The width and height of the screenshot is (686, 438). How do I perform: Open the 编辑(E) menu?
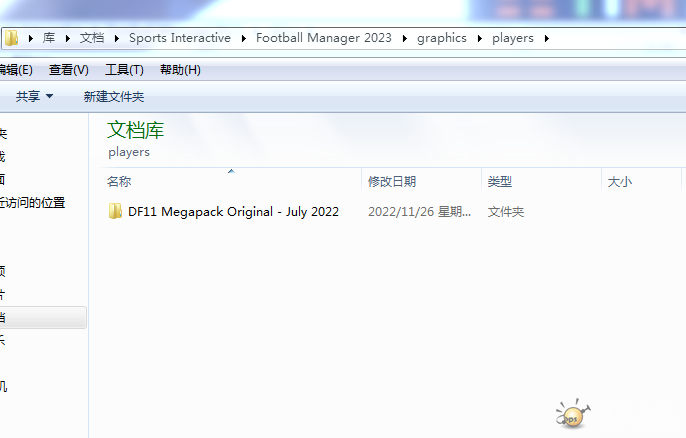(x=16, y=70)
